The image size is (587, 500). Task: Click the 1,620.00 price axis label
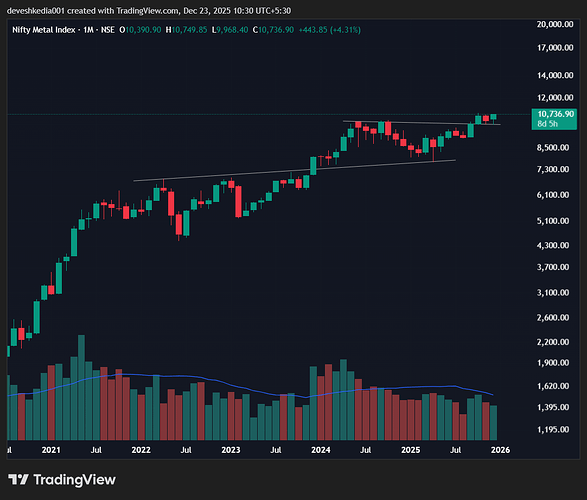[x=553, y=386]
